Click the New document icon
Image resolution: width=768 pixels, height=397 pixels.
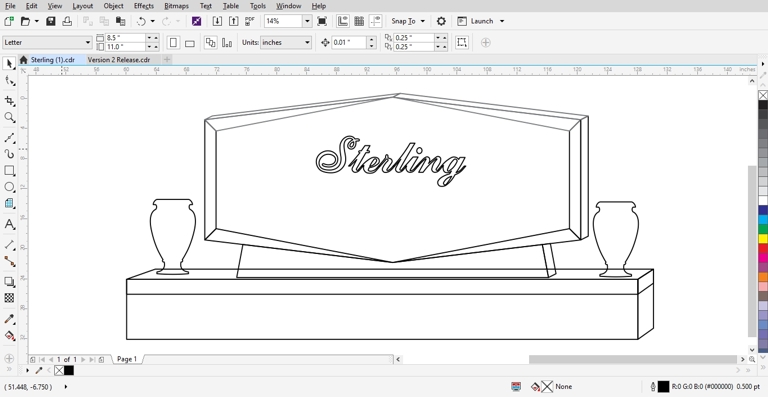tap(9, 21)
